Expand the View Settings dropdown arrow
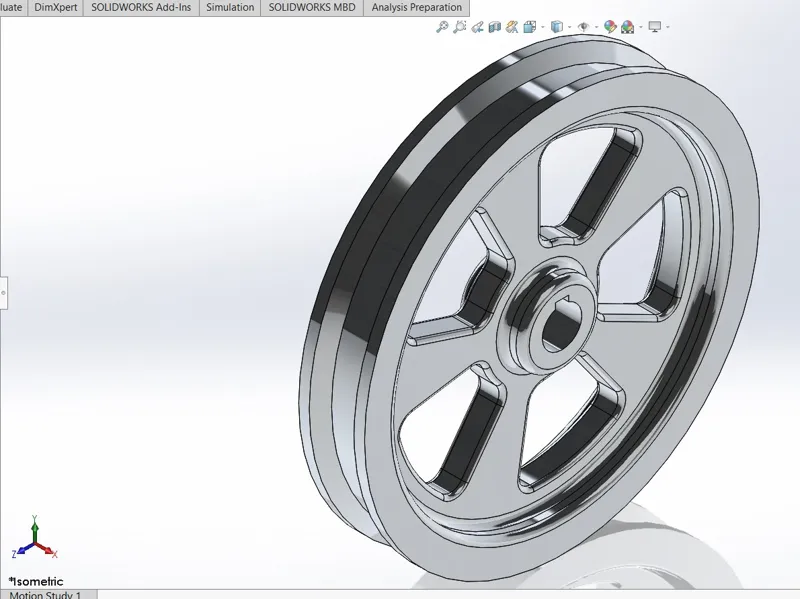Image resolution: width=800 pixels, height=599 pixels. pyautogui.click(x=667, y=27)
